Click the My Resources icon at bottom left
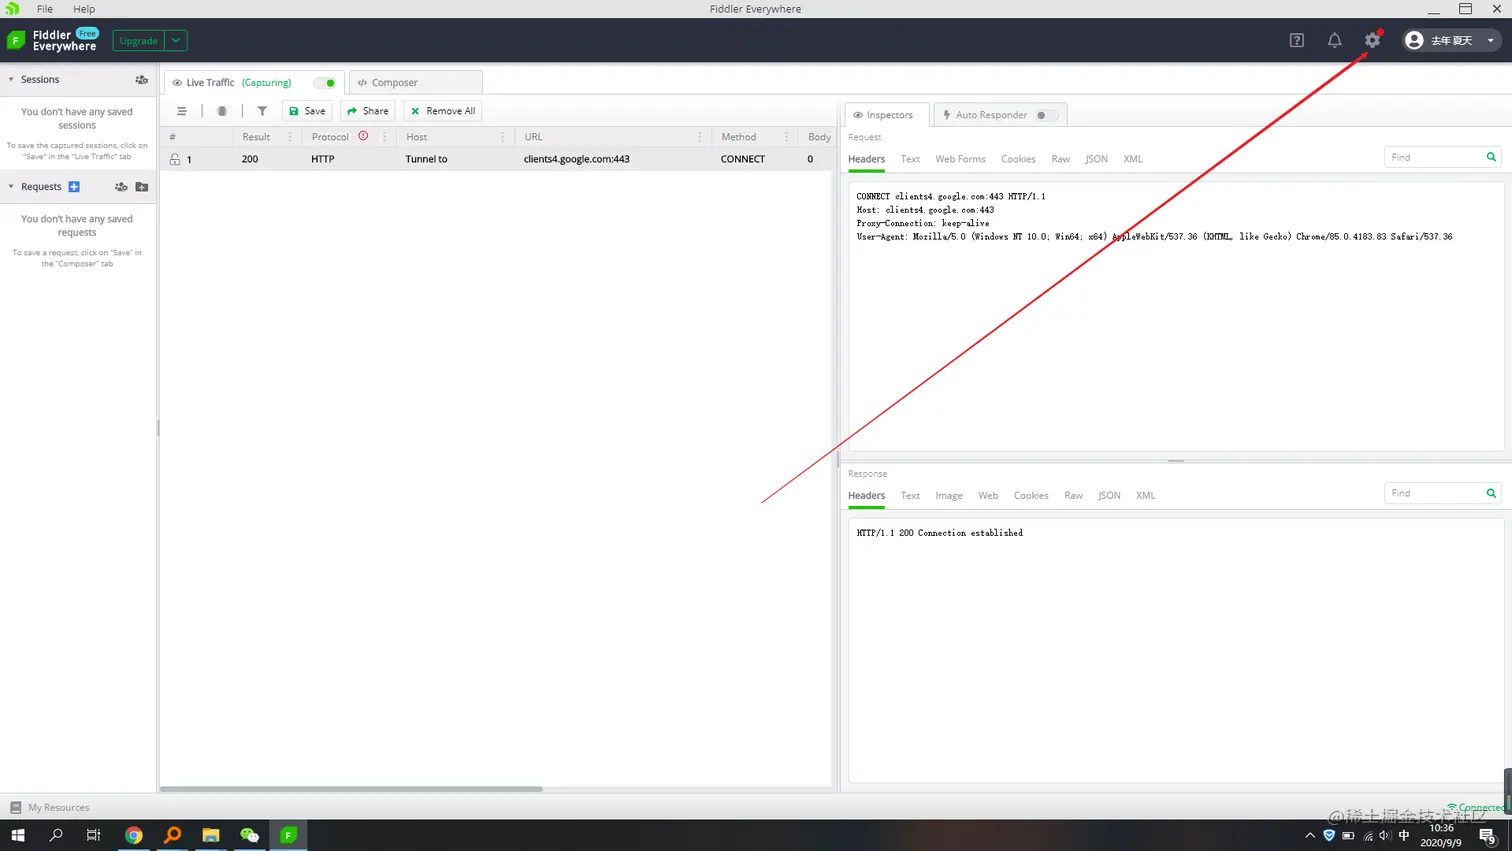Screen dimensions: 1512x851 coord(15,807)
